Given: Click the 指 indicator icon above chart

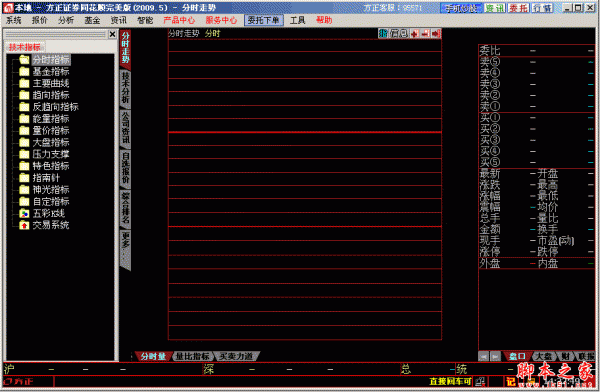Looking at the screenshot, I should coord(383,34).
